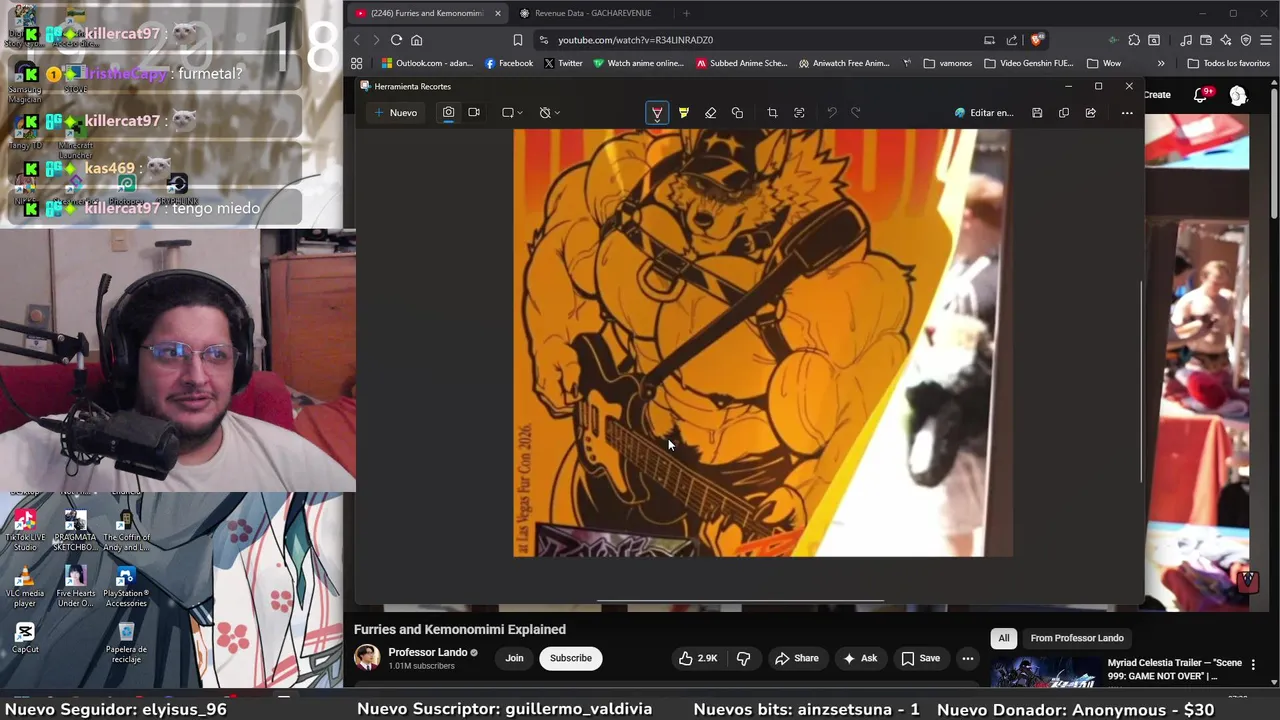Open Snipping Tool more options menu

pyautogui.click(x=1127, y=113)
